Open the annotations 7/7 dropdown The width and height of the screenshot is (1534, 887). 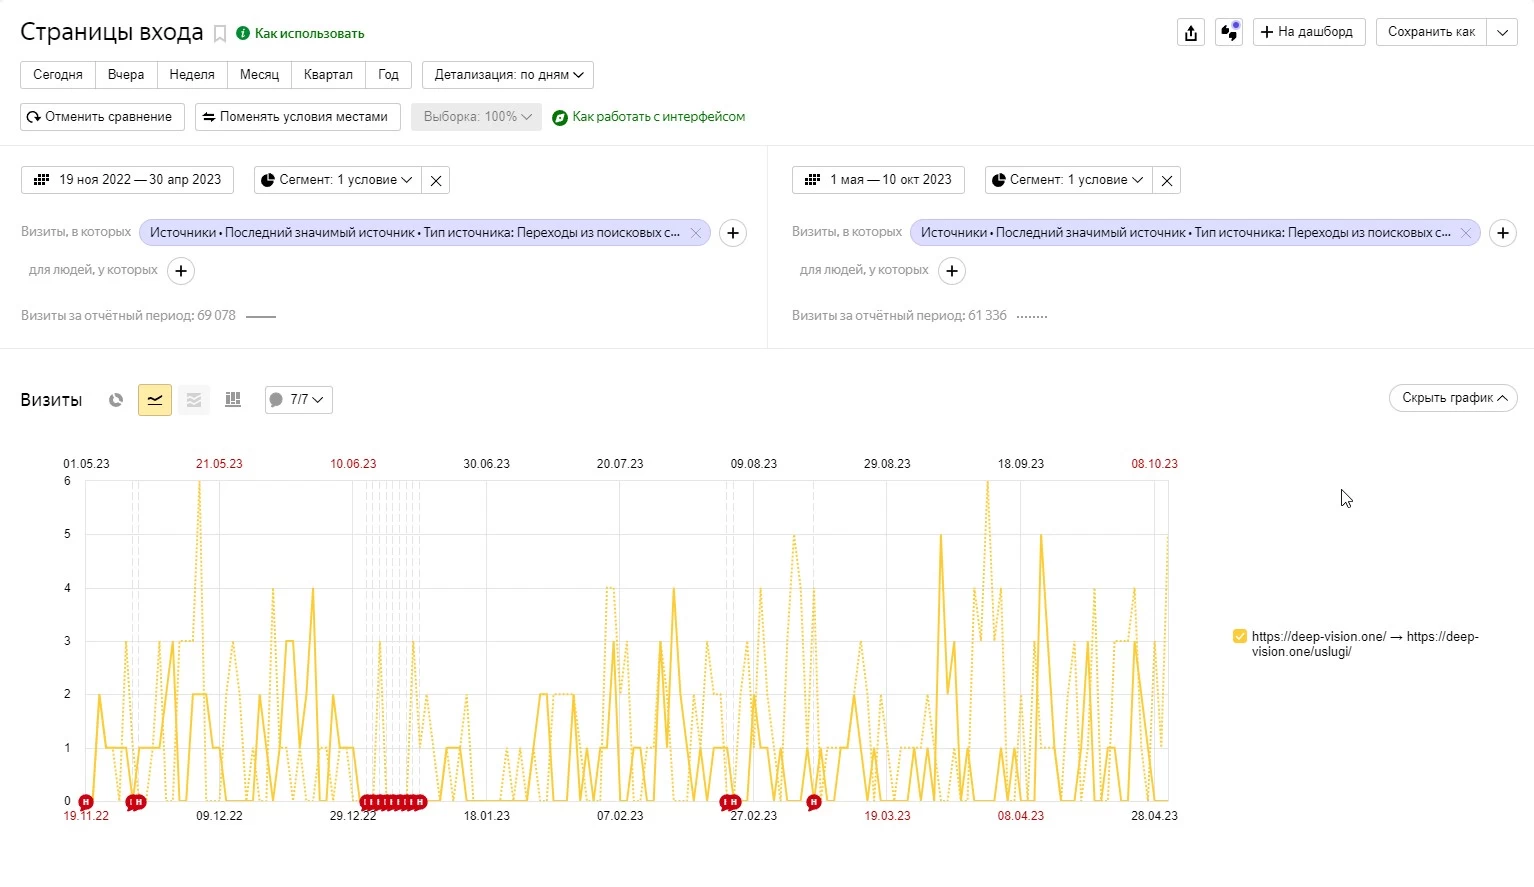[x=298, y=400]
